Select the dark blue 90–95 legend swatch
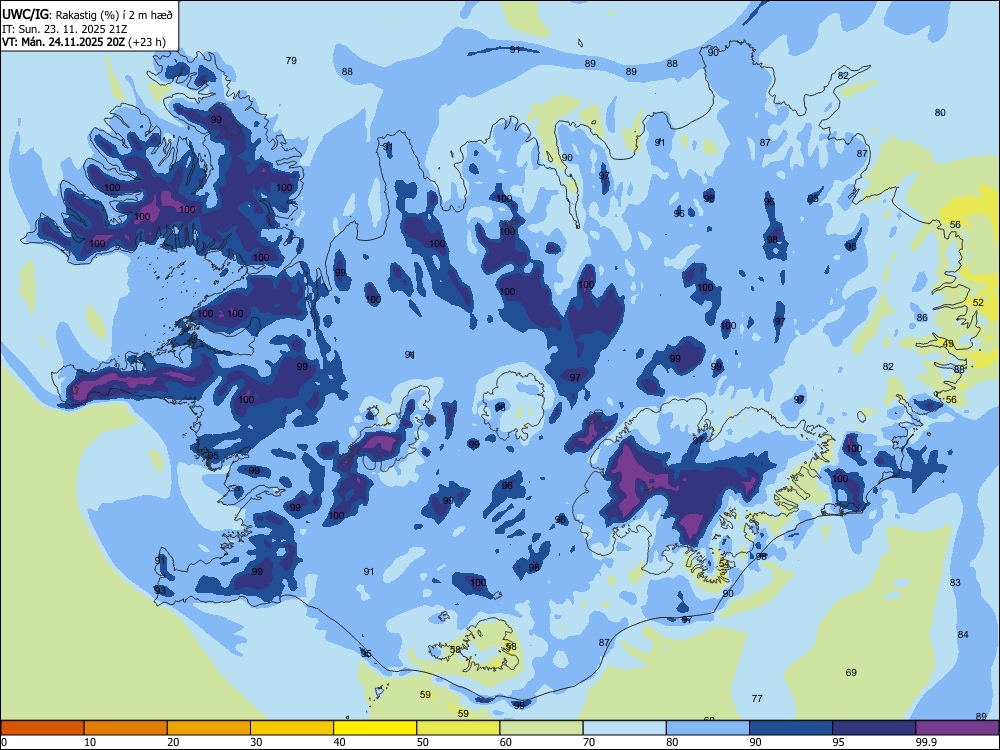 click(791, 728)
